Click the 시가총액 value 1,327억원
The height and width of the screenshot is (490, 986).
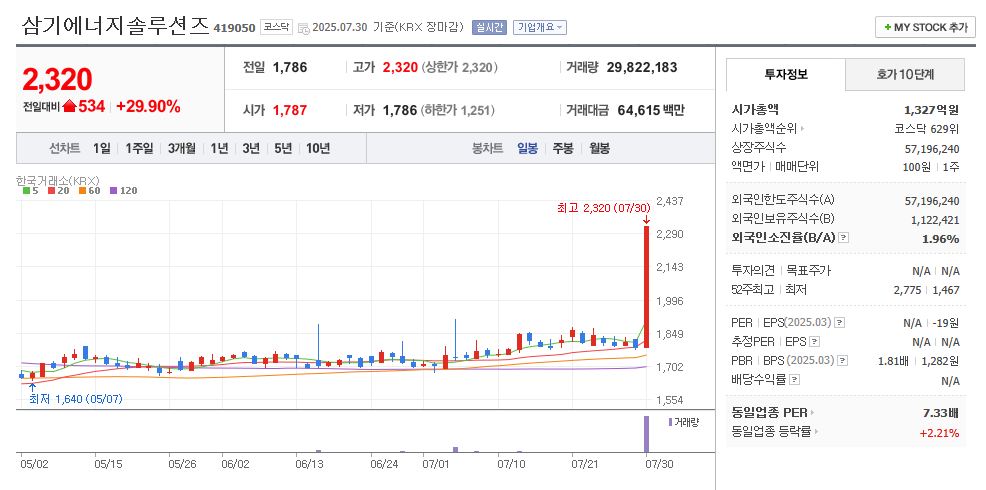click(931, 109)
